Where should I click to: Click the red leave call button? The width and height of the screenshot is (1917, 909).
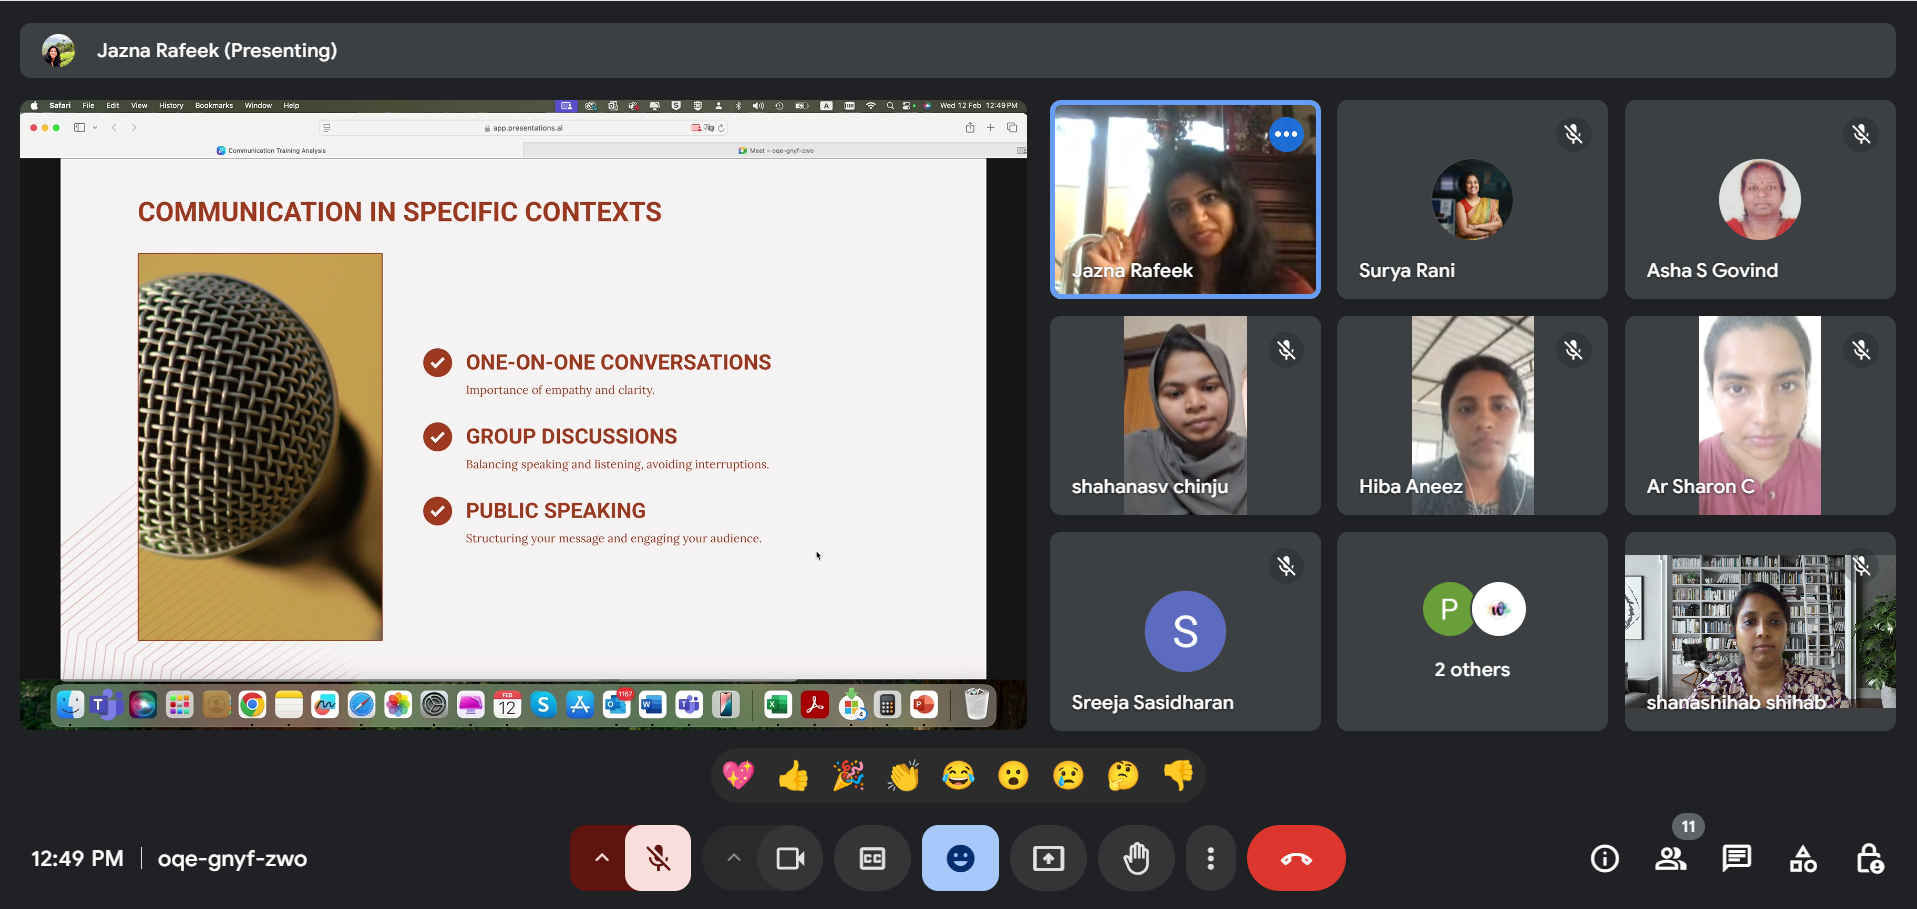pyautogui.click(x=1295, y=858)
